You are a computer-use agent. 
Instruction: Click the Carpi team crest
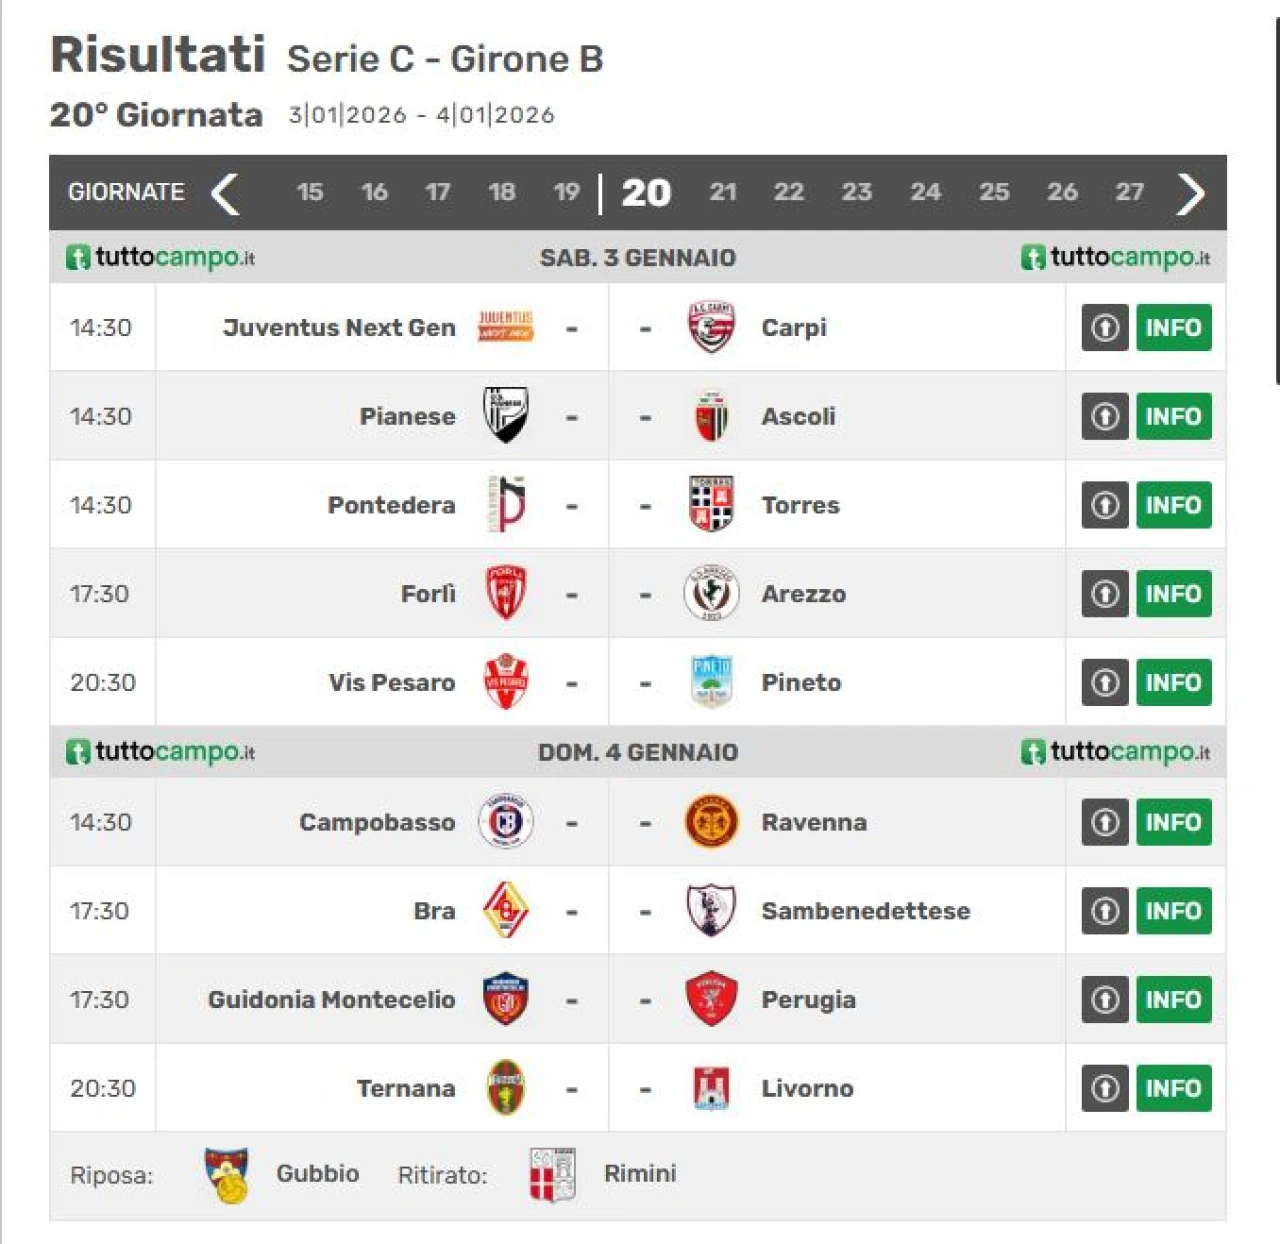(x=711, y=327)
